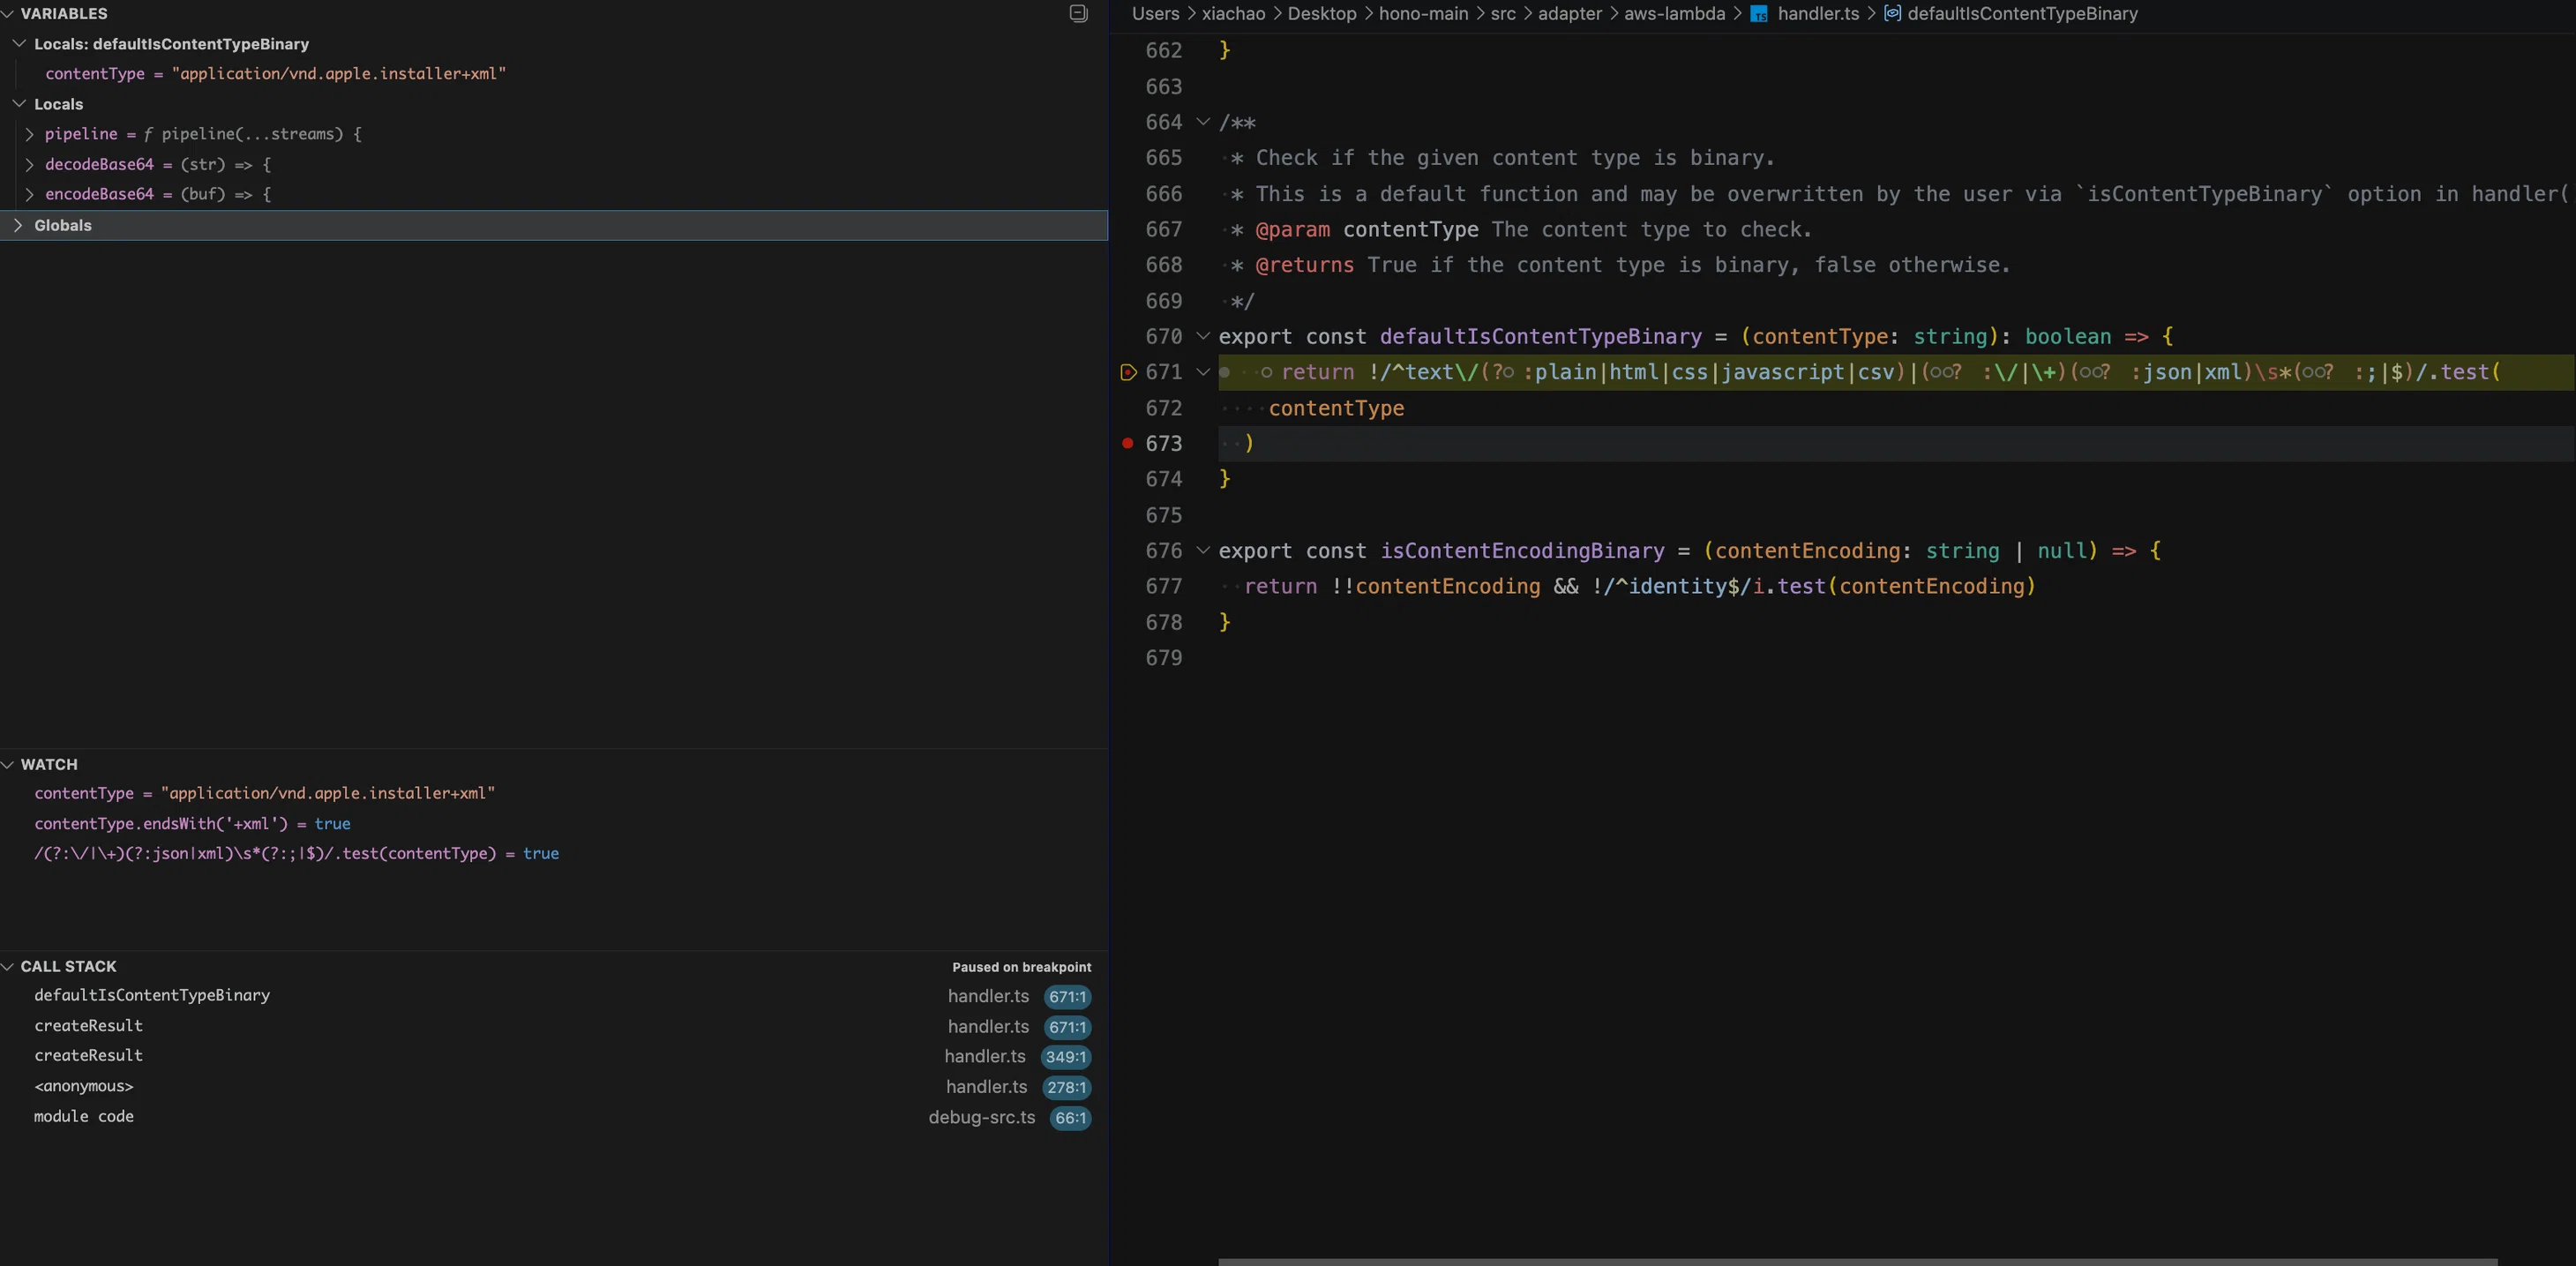Screen dimensions: 2576x1266
Task: Click the @param tag on line 667
Action: 1292,230
